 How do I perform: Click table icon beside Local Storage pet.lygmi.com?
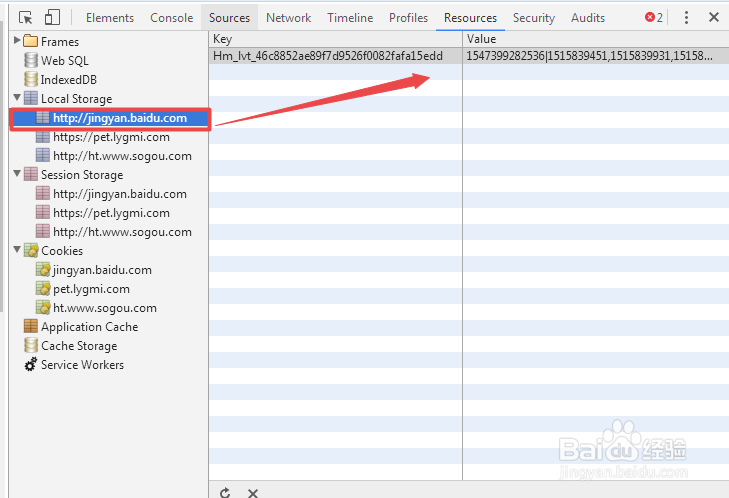tap(43, 137)
